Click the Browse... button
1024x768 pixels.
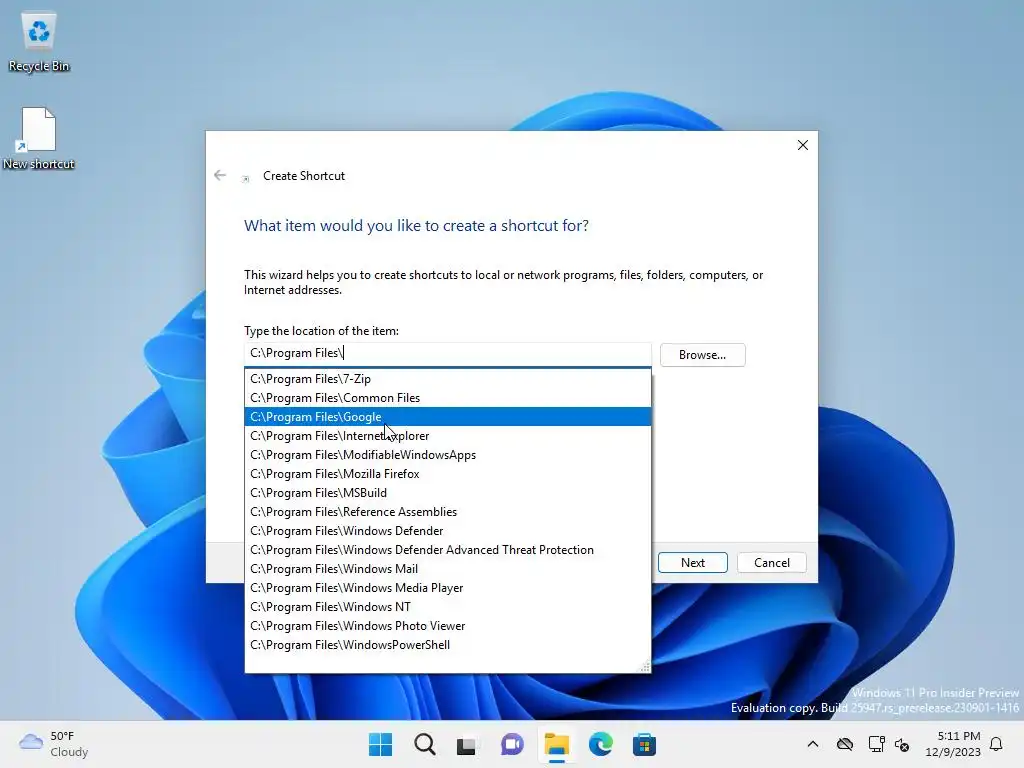coord(702,355)
